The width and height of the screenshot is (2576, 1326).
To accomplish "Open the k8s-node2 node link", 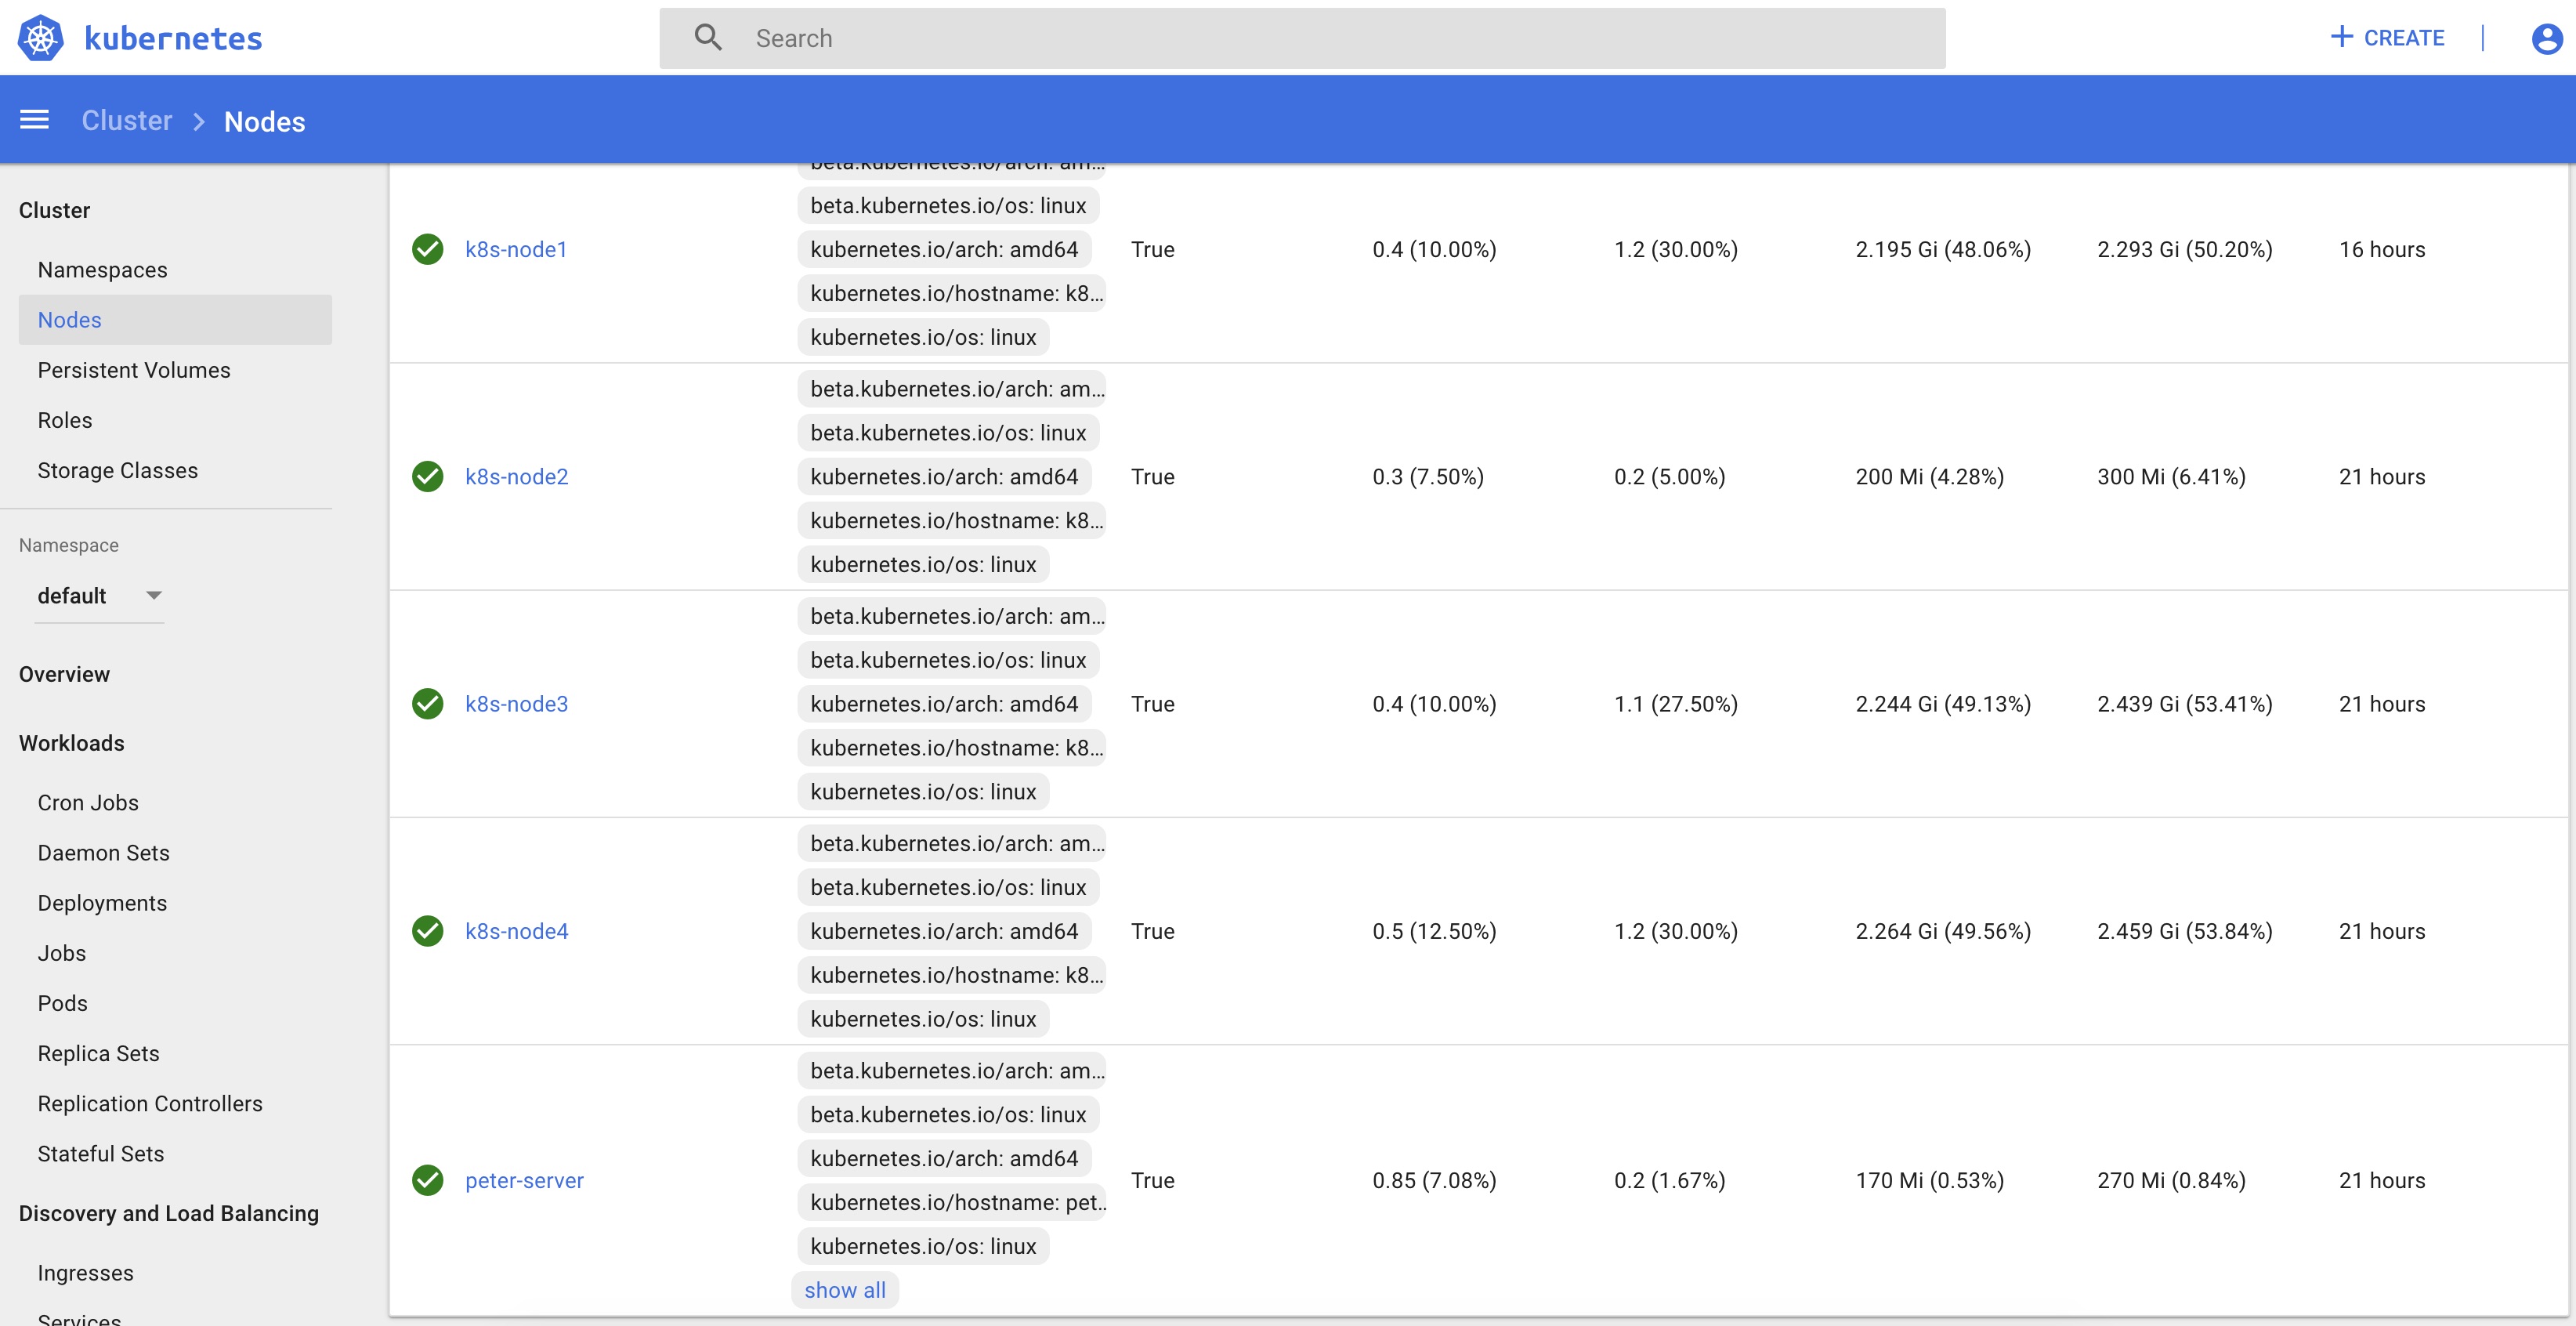I will tap(516, 477).
